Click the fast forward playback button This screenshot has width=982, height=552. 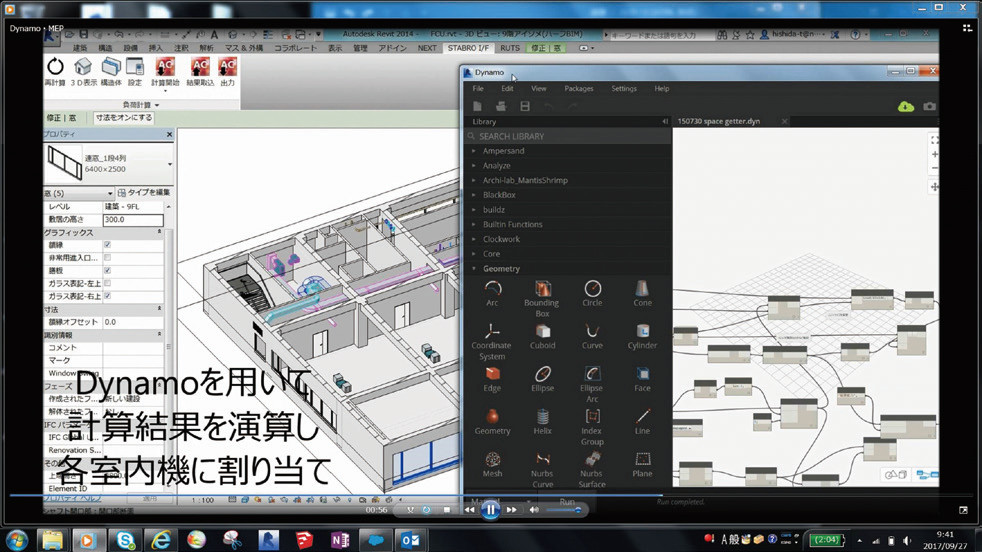(512, 510)
